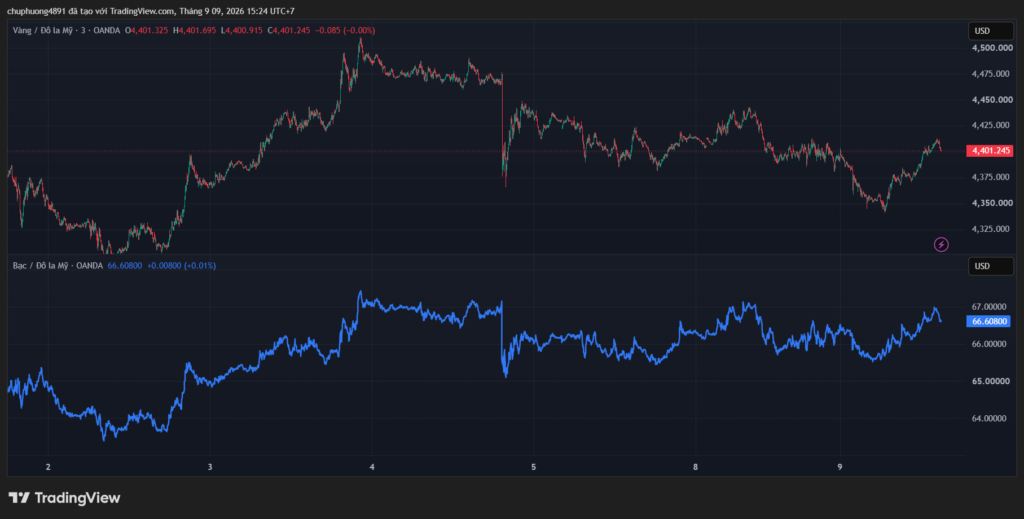Screen dimensions: 1024x519
Task: Click the purple lightning bolt icon
Action: [941, 245]
